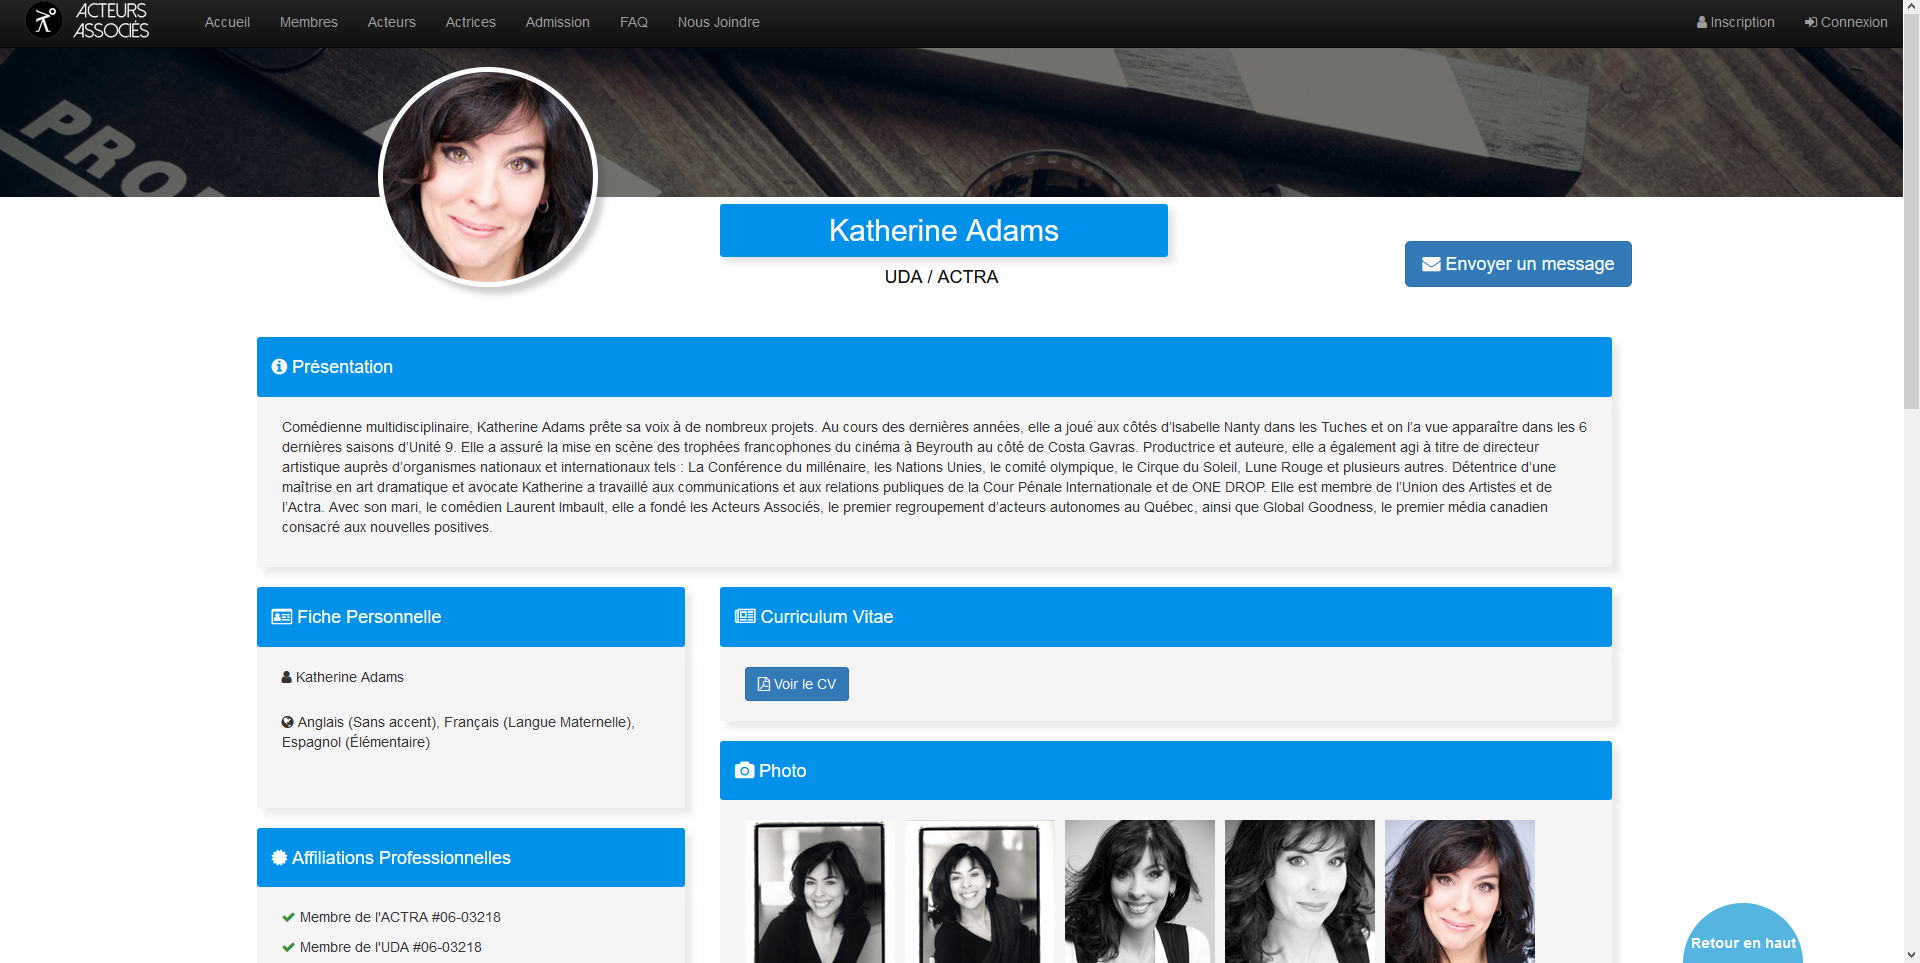Image resolution: width=1920 pixels, height=963 pixels.
Task: Click the green checkmark beside ACTRA membership
Action: (x=288, y=917)
